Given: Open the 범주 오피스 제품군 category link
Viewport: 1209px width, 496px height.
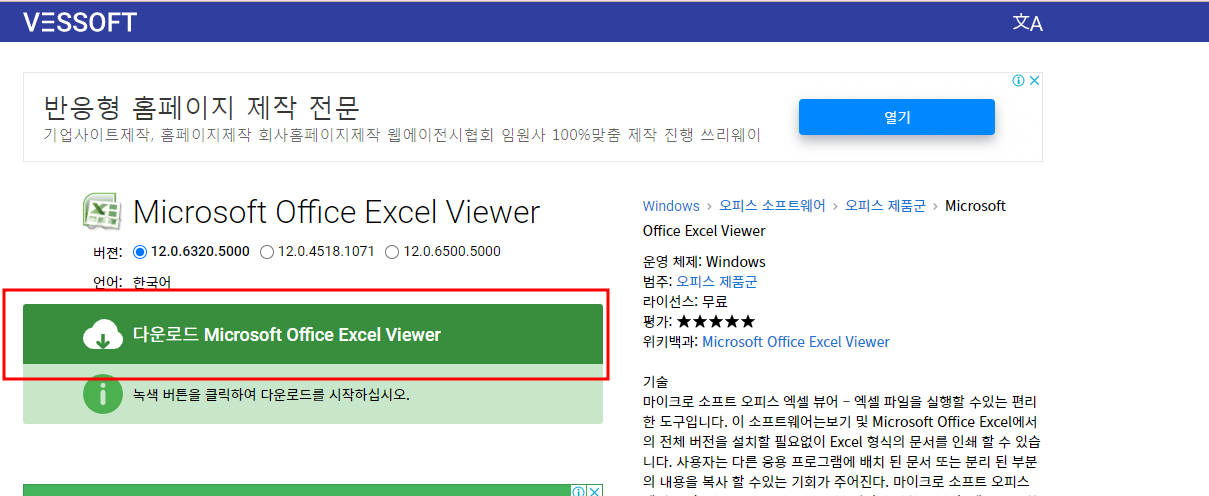Looking at the screenshot, I should point(717,281).
